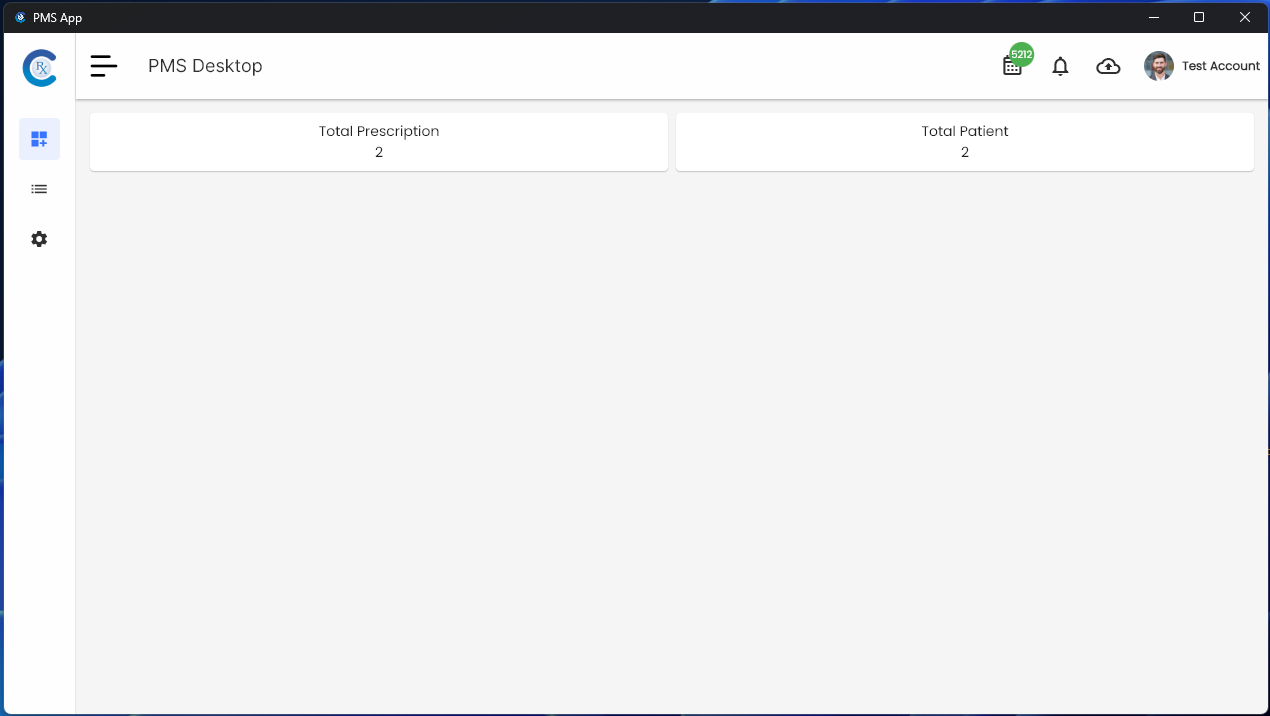Toggle the navigation sidebar with the hamburger icon
This screenshot has height=716, width=1270.
pyautogui.click(x=104, y=66)
